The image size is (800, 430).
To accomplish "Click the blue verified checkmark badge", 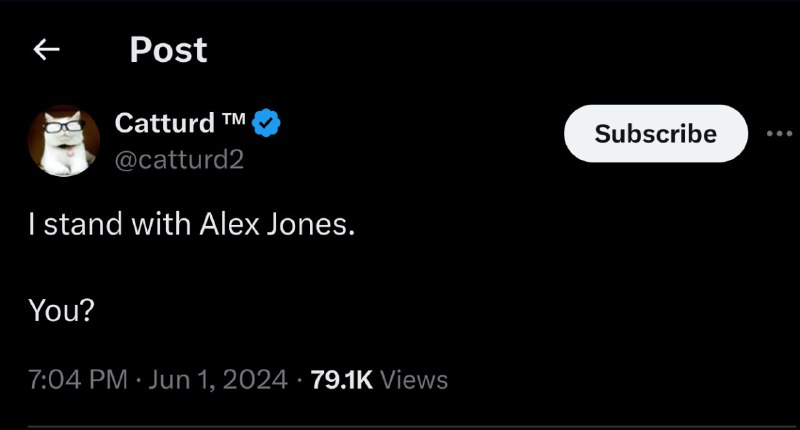I will (266, 123).
